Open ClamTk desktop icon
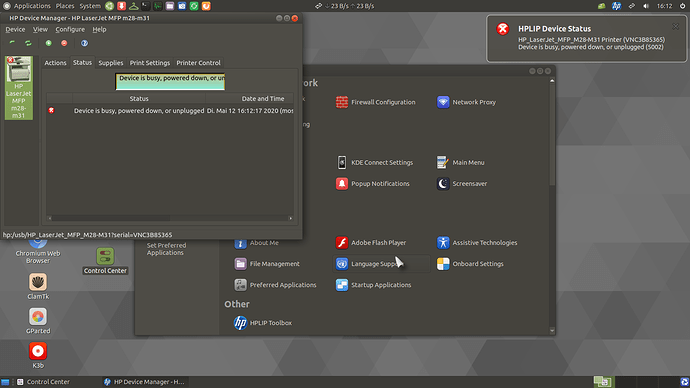The height and width of the screenshot is (388, 690). pos(38,286)
